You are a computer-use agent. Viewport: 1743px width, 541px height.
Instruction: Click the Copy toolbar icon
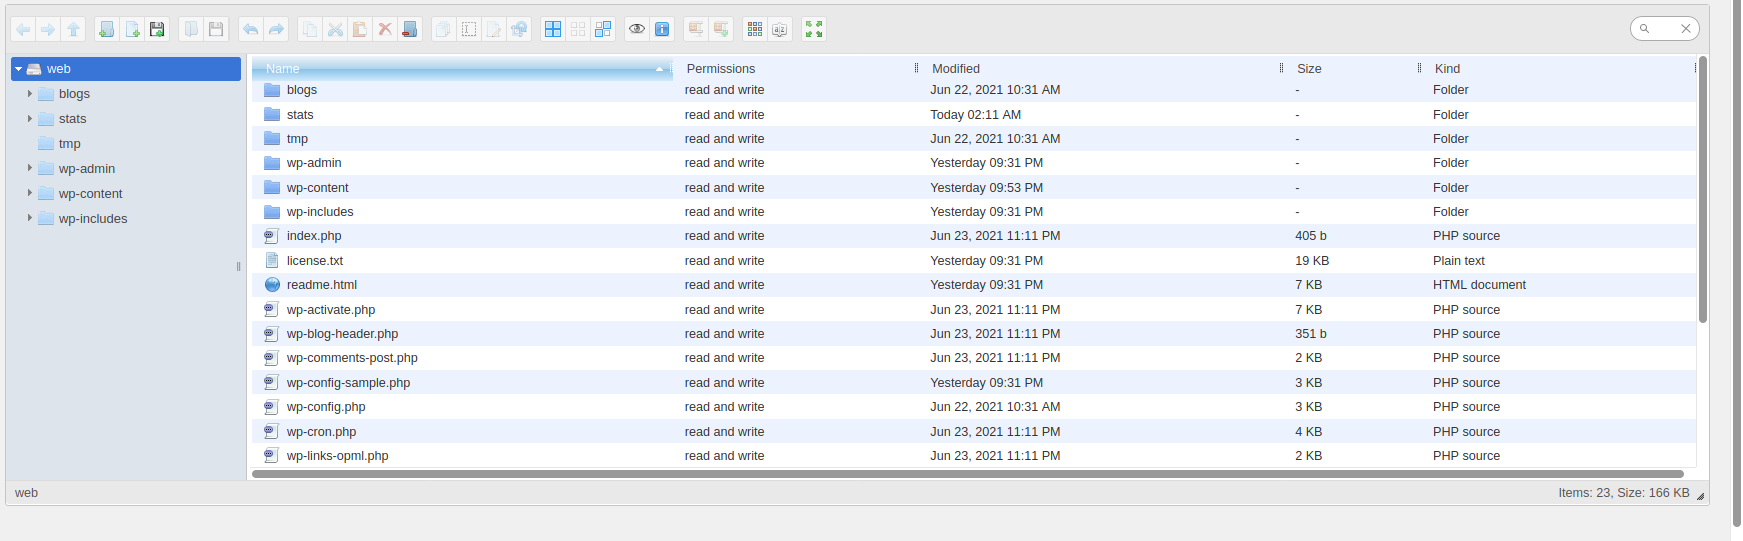310,29
